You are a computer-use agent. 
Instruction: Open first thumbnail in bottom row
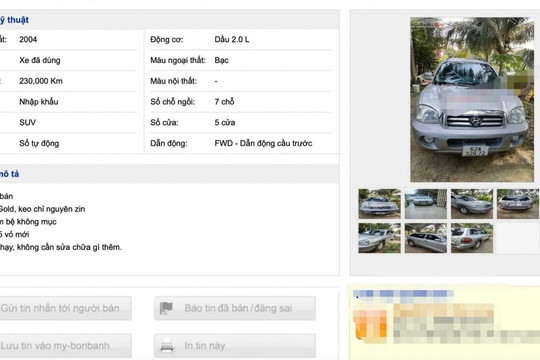[x=379, y=238]
